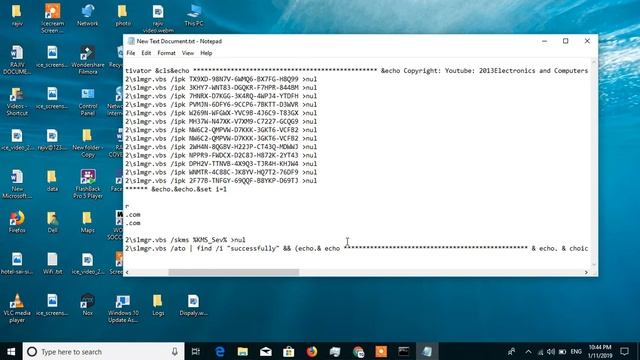Open the clock showing 10:44 PM
Image resolution: width=640 pixels, height=360 pixels.
tap(600, 351)
